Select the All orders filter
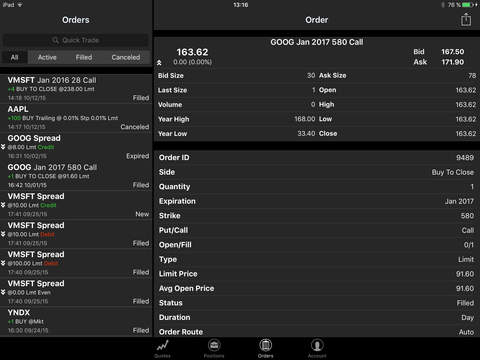480x360 pixels. [14, 57]
